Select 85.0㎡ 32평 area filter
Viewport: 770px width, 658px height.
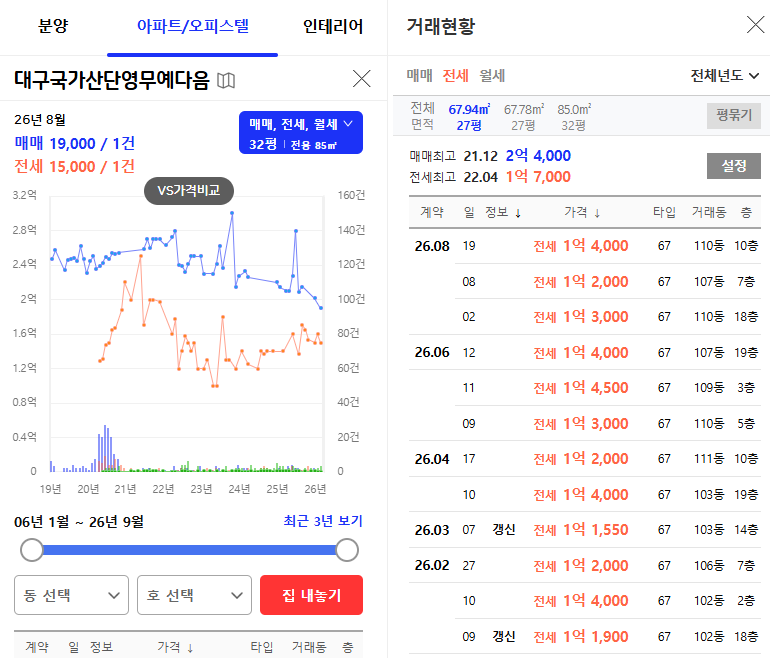pyautogui.click(x=574, y=117)
